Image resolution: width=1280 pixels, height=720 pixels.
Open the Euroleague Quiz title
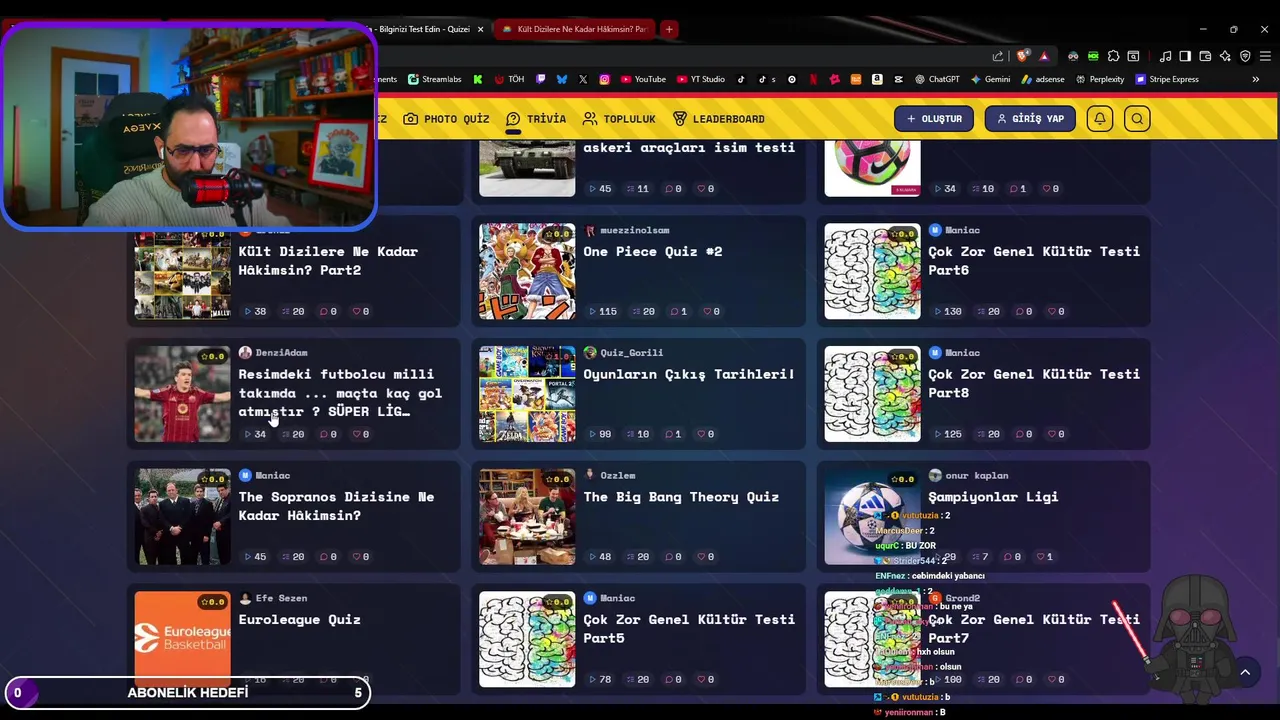tap(299, 620)
